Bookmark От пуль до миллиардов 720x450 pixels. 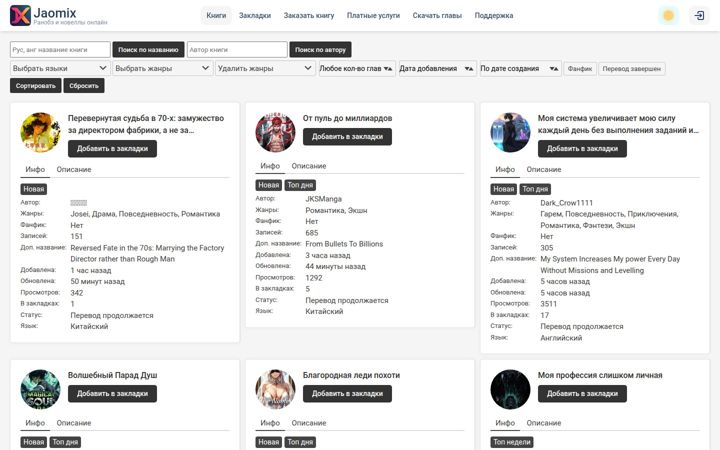point(347,137)
